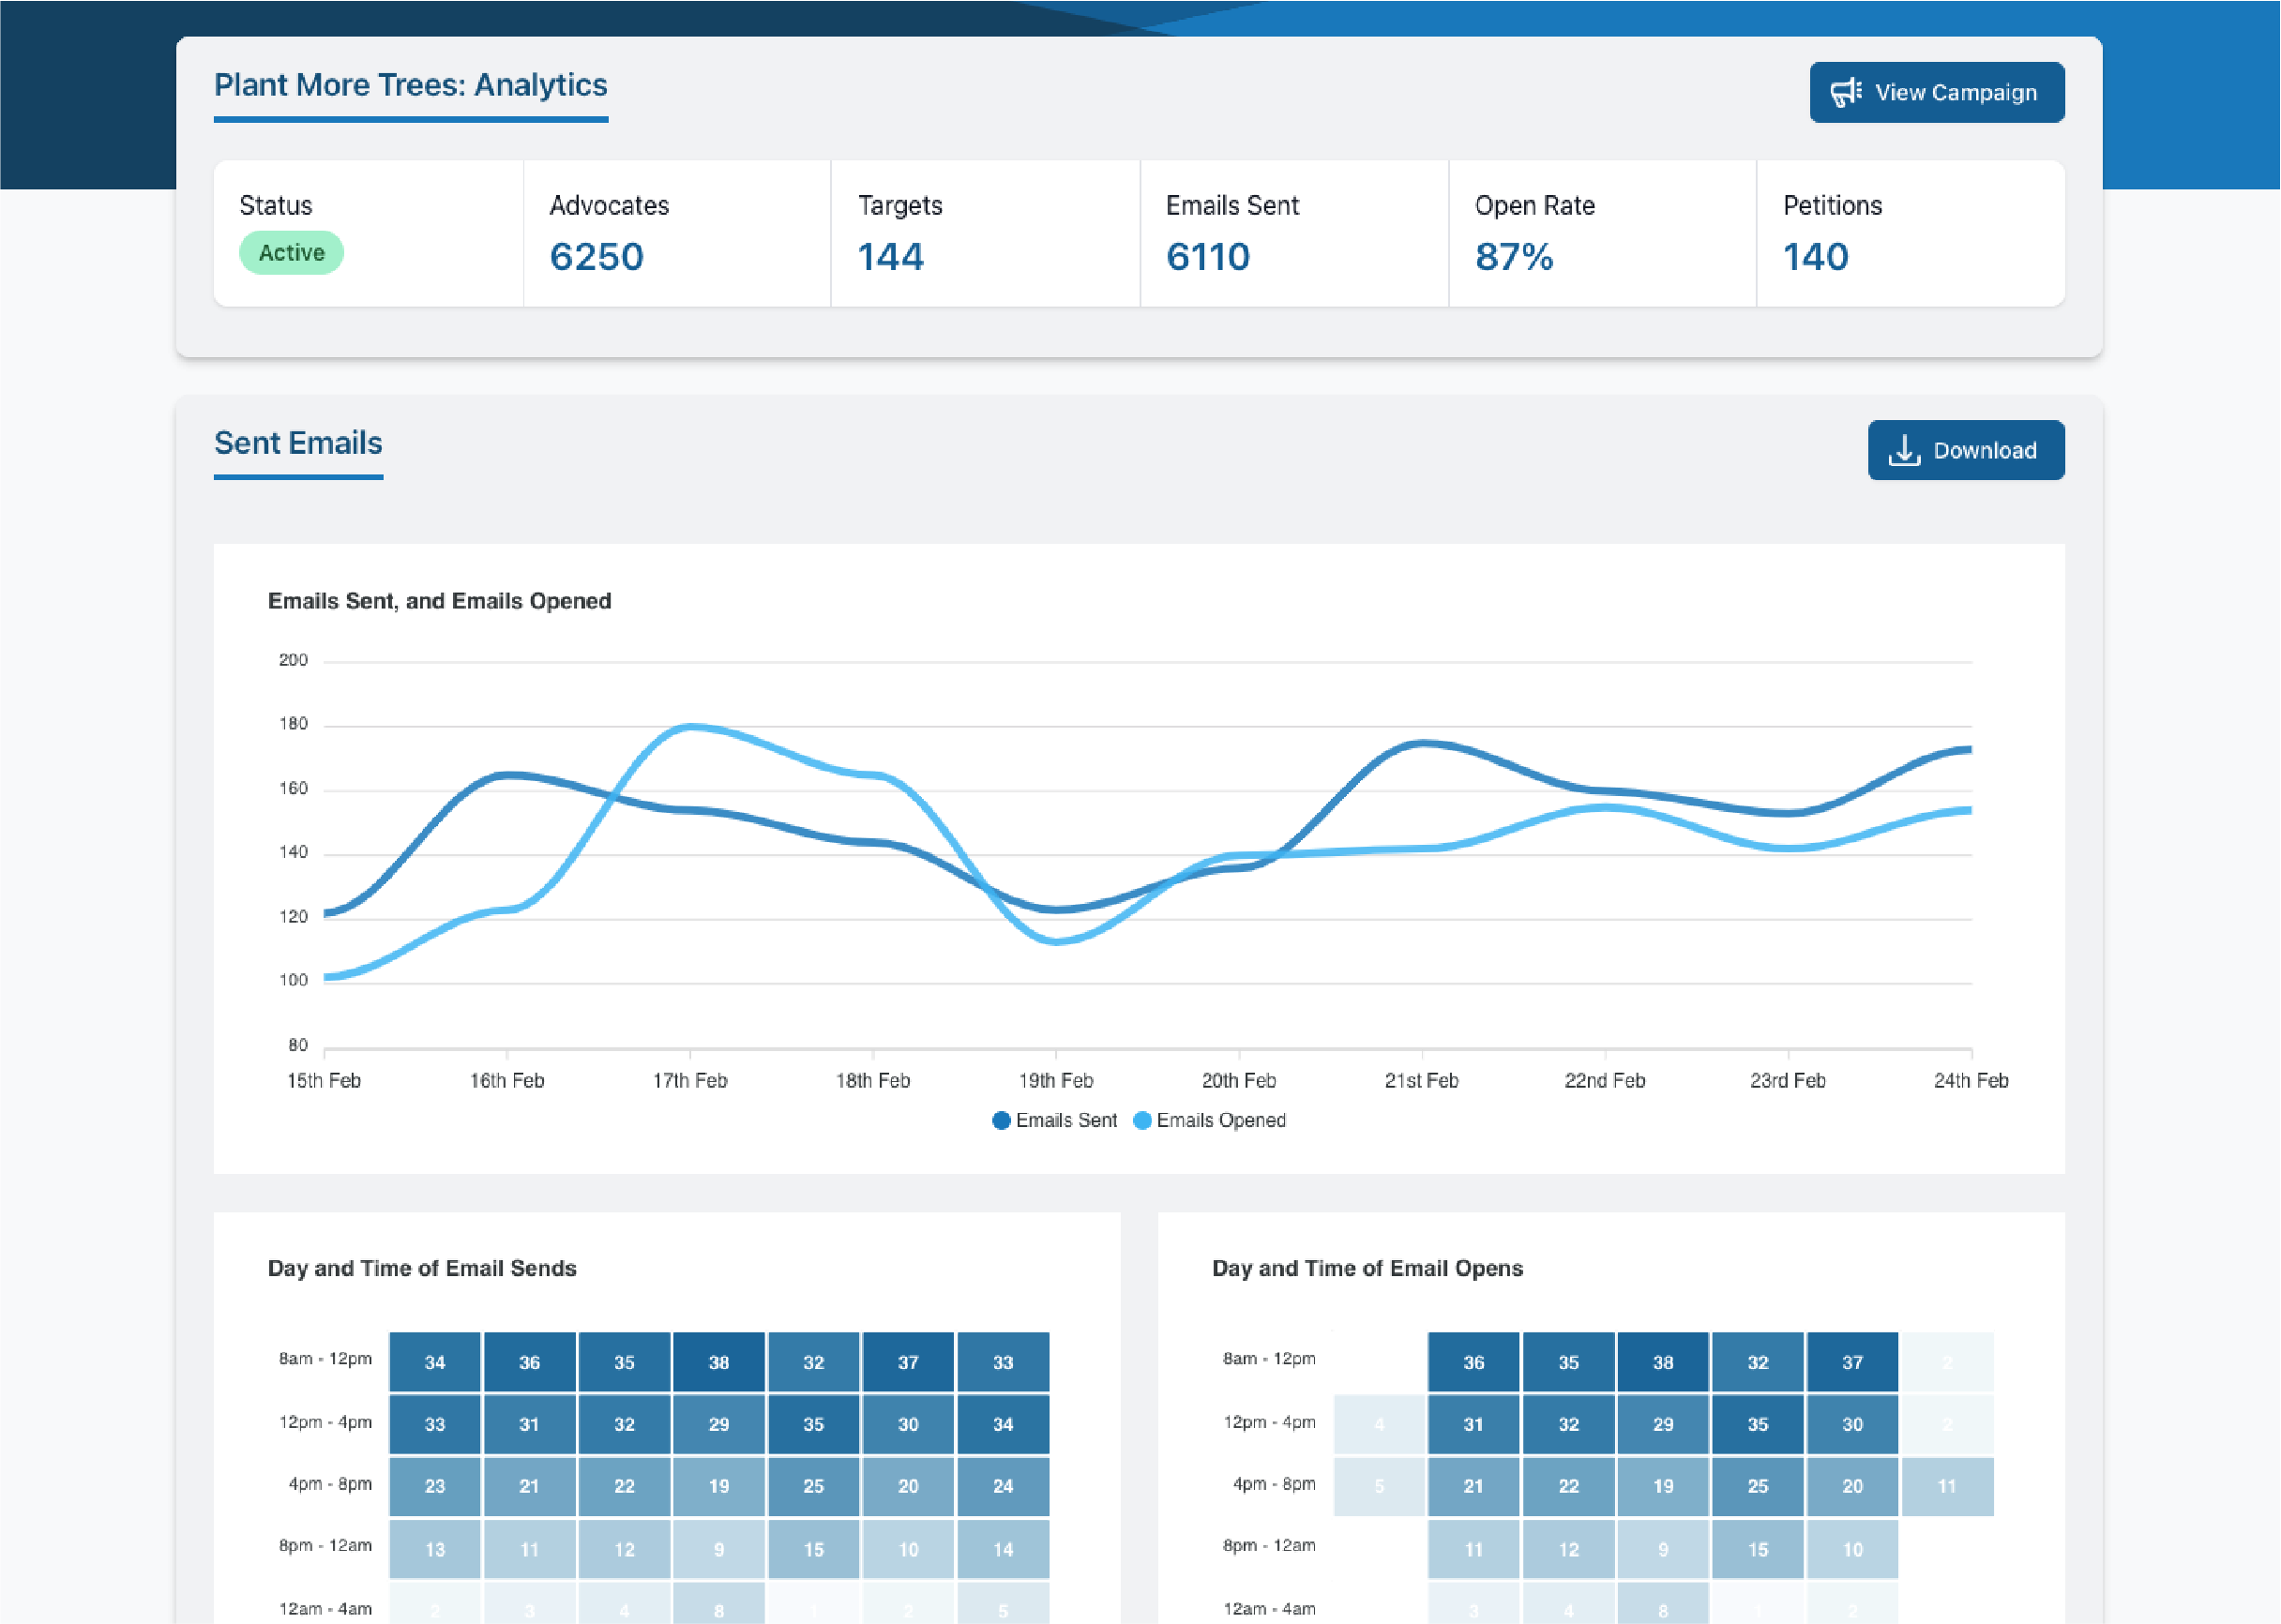Click the download arrow icon
Viewport: 2281px width, 1624px height.
1904,451
